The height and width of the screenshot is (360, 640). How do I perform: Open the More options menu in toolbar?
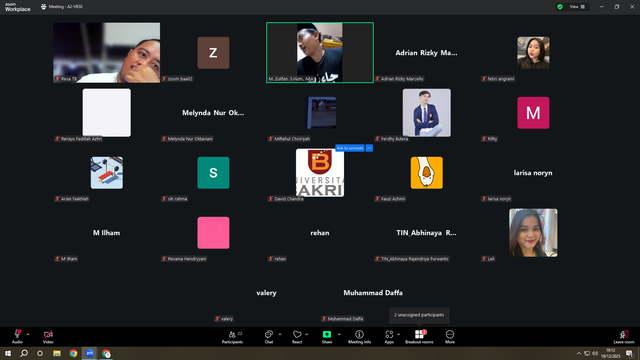(x=450, y=337)
